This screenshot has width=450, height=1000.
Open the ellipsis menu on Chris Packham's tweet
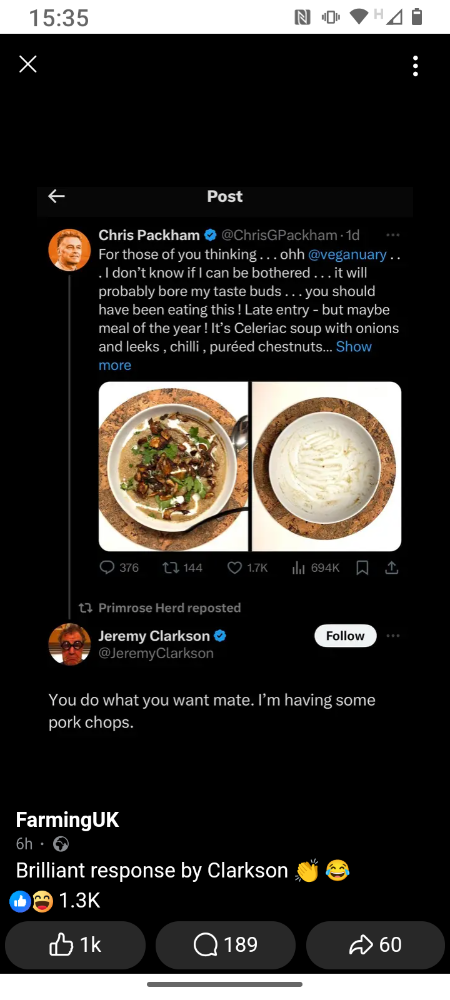[x=393, y=235]
